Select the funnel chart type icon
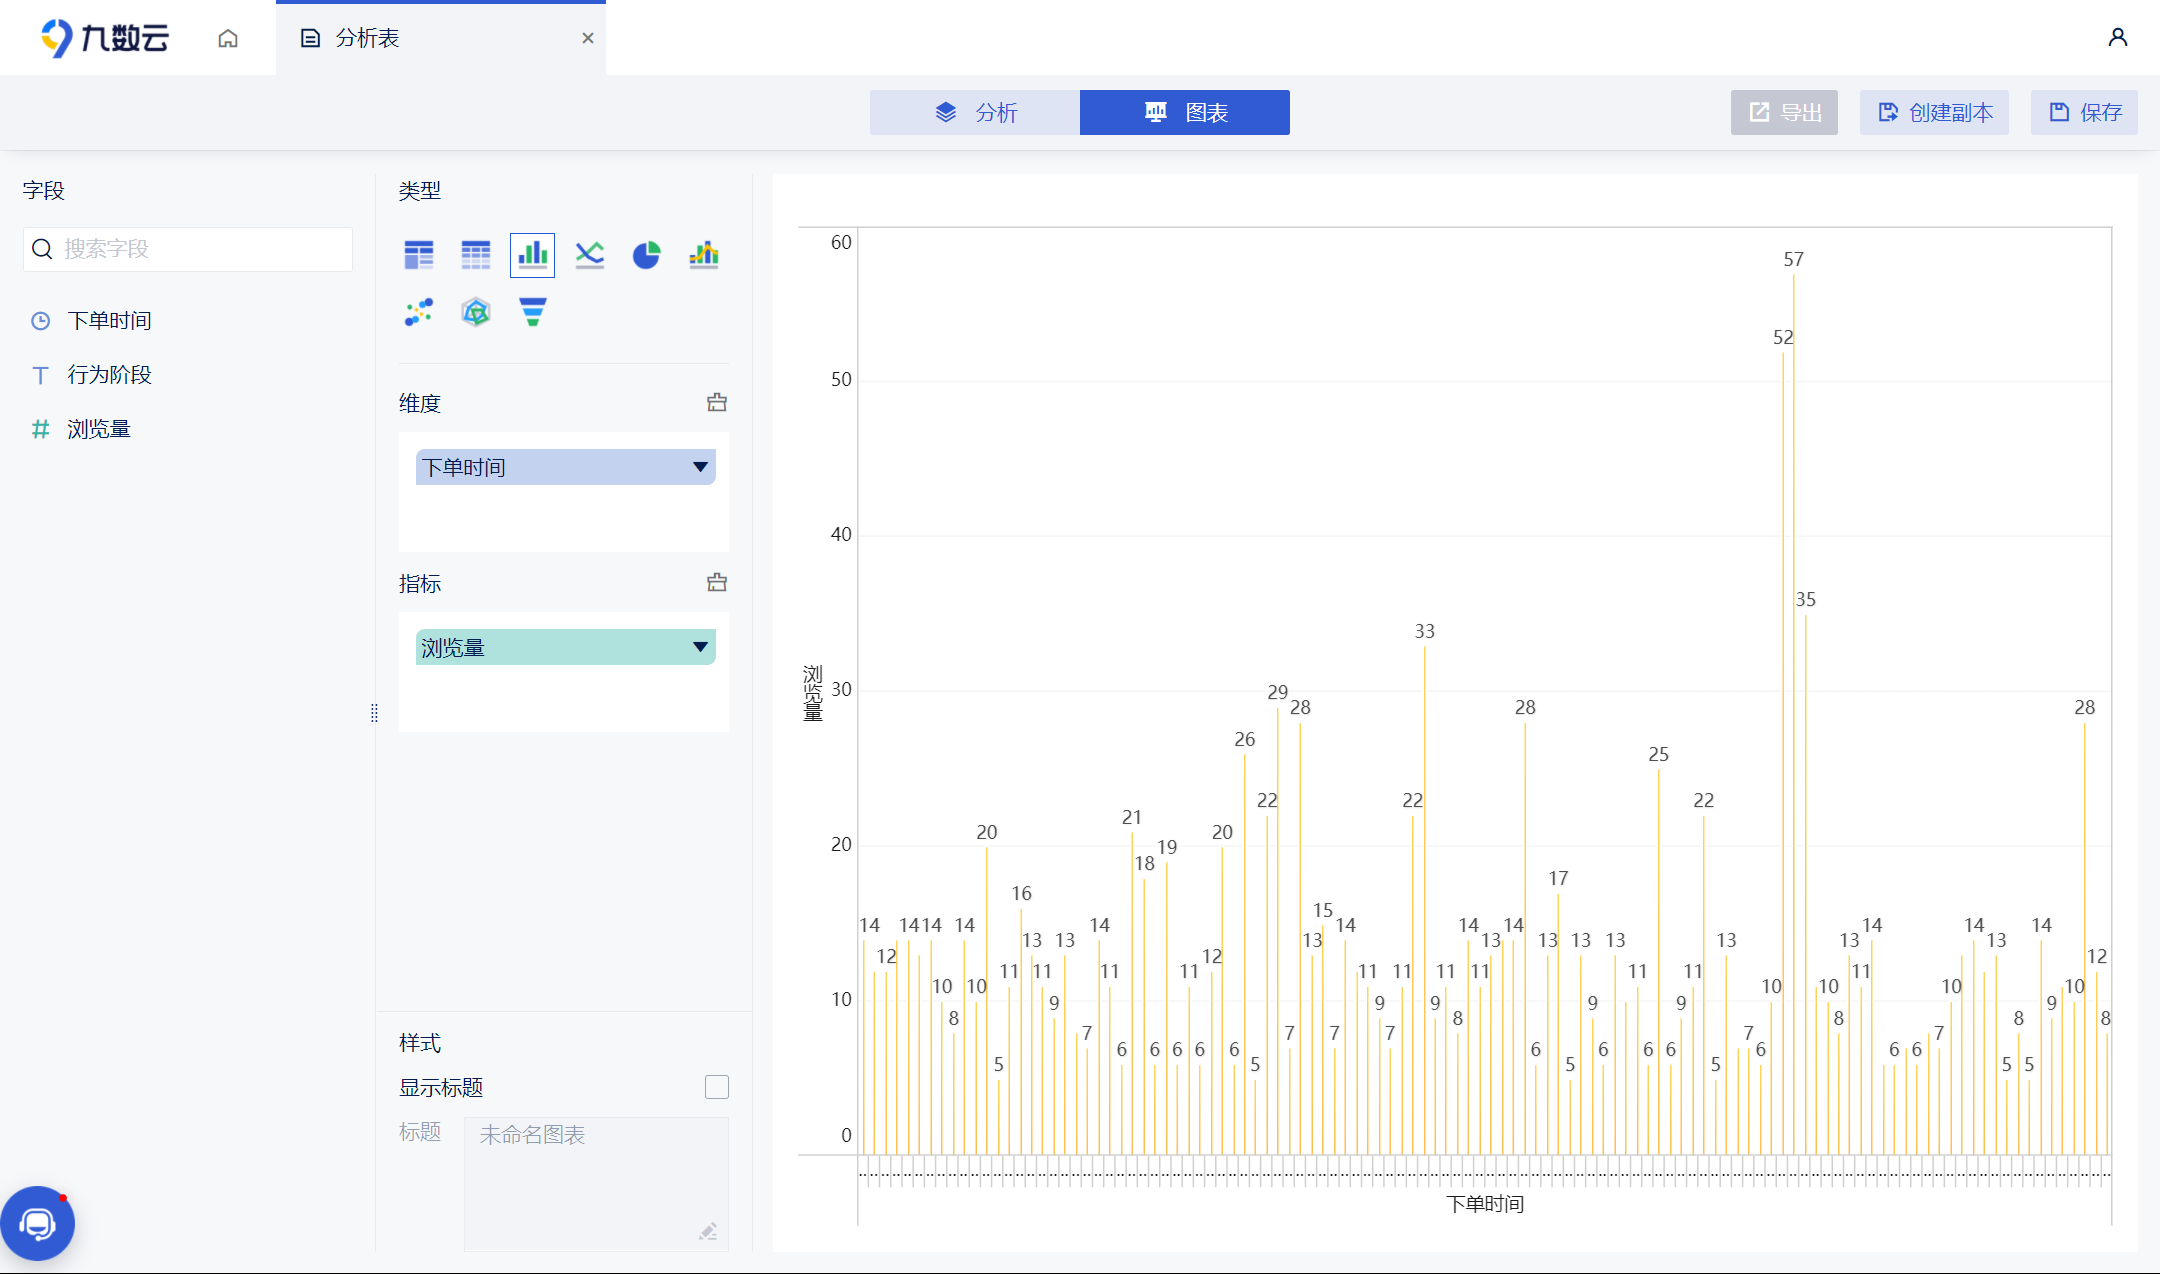2160x1274 pixels. click(x=533, y=312)
